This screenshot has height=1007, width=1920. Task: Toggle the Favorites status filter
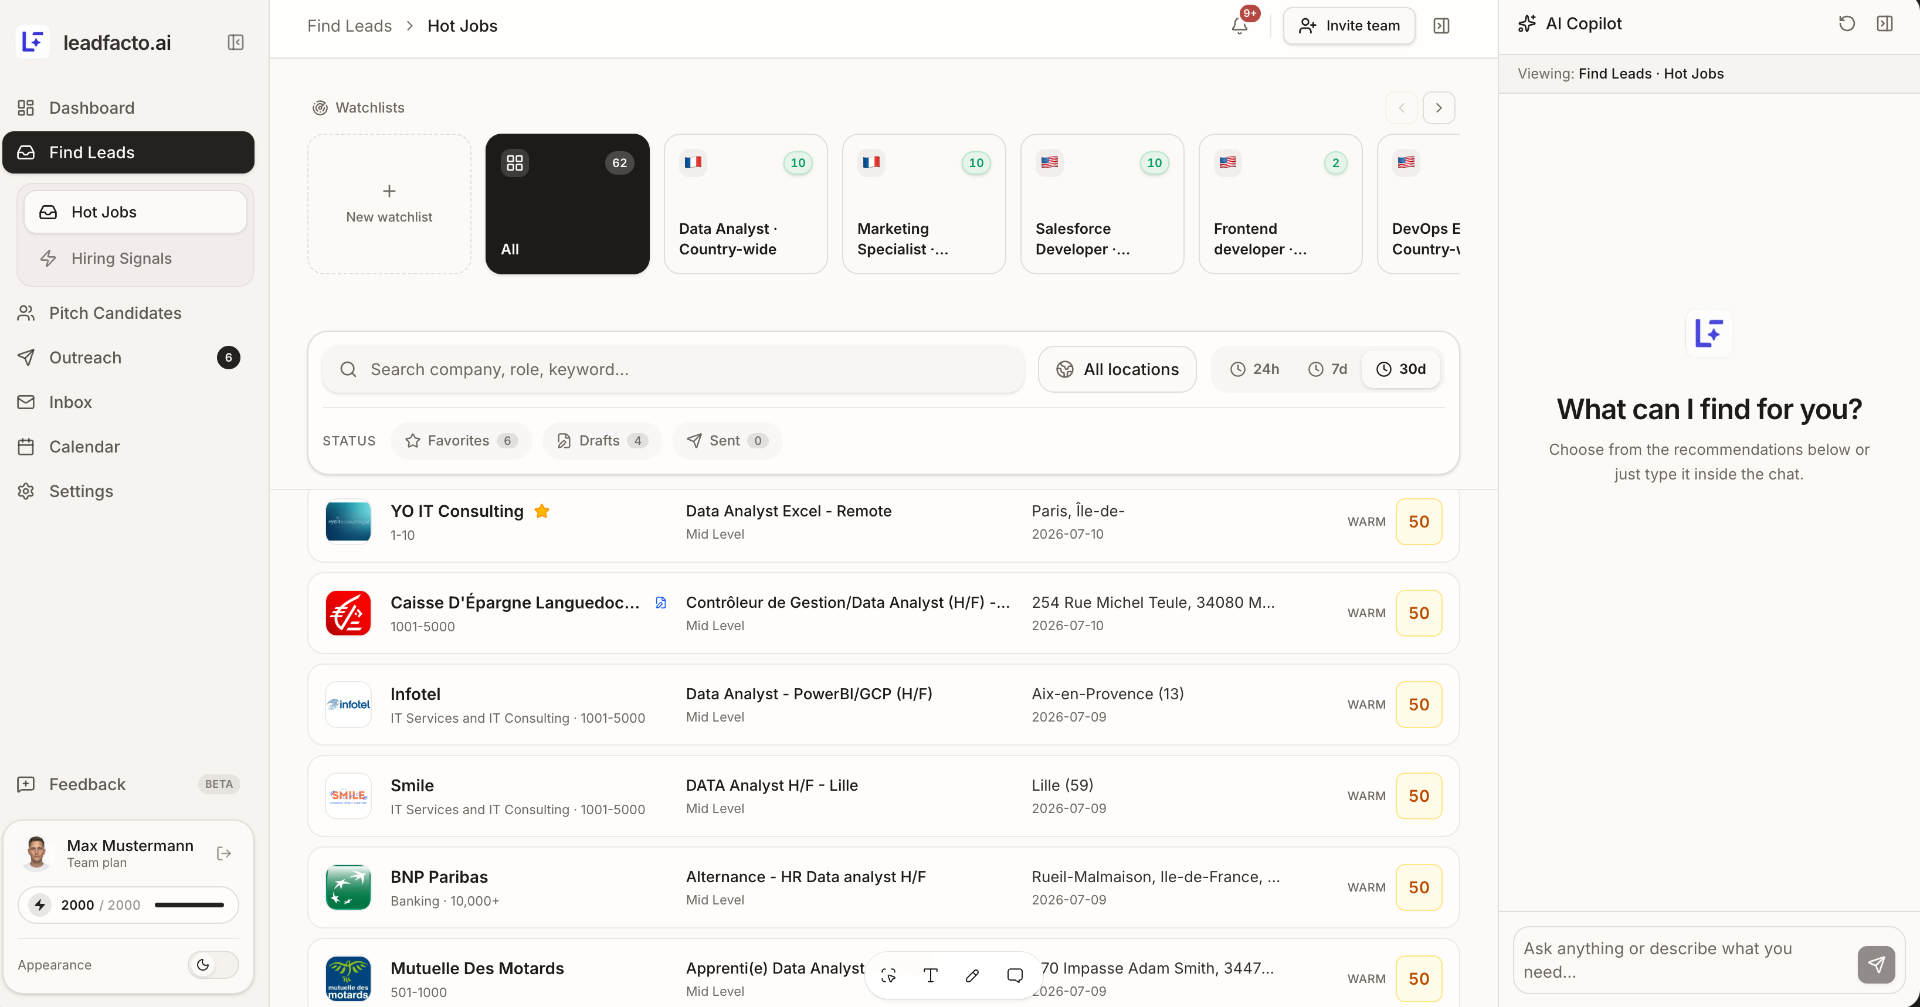[460, 441]
